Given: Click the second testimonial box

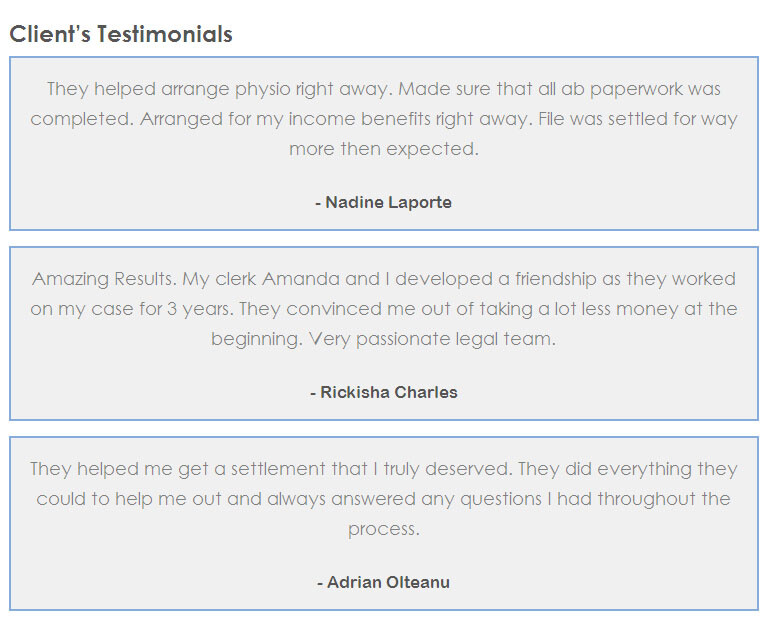Looking at the screenshot, I should (384, 333).
